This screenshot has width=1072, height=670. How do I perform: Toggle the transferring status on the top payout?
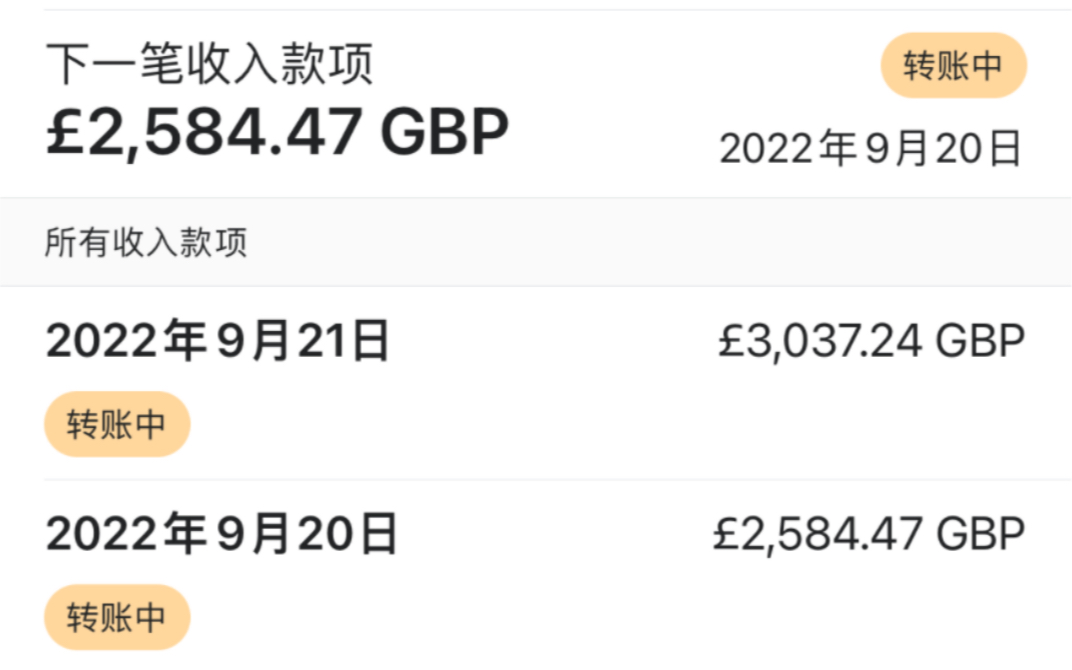[952, 65]
